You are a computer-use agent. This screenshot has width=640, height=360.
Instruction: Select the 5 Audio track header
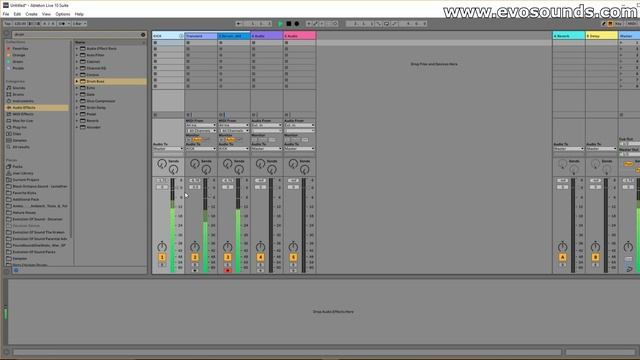[x=300, y=36]
